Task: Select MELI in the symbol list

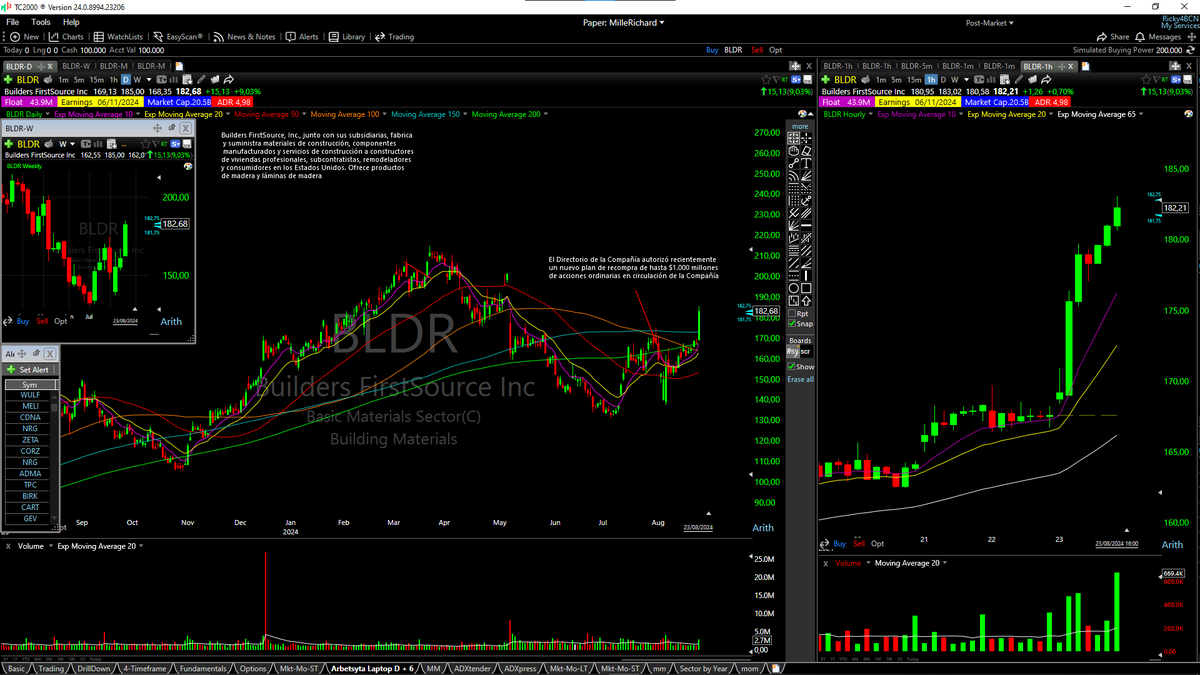Action: click(30, 406)
